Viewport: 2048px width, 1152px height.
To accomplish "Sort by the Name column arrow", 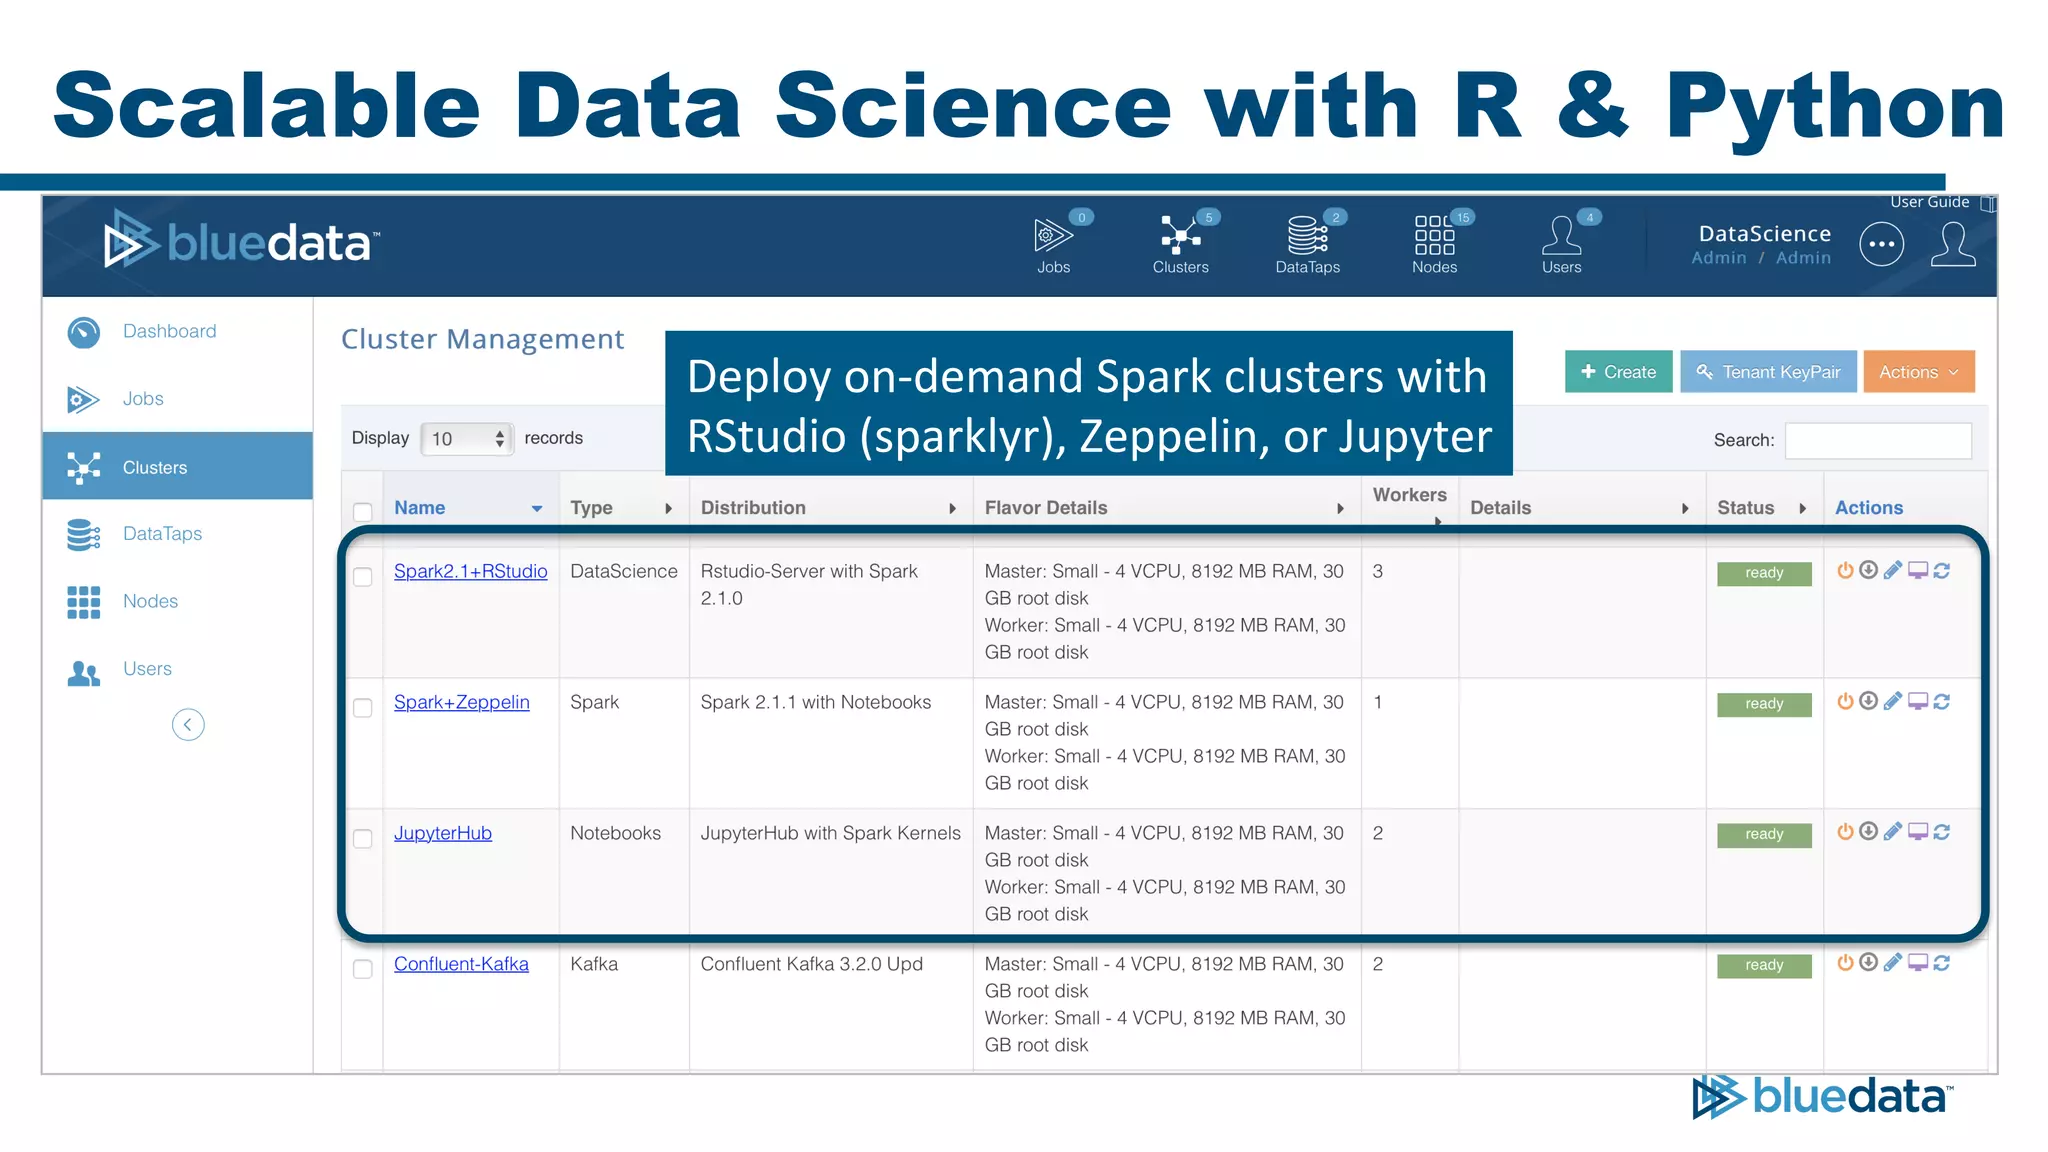I will 537,509.
